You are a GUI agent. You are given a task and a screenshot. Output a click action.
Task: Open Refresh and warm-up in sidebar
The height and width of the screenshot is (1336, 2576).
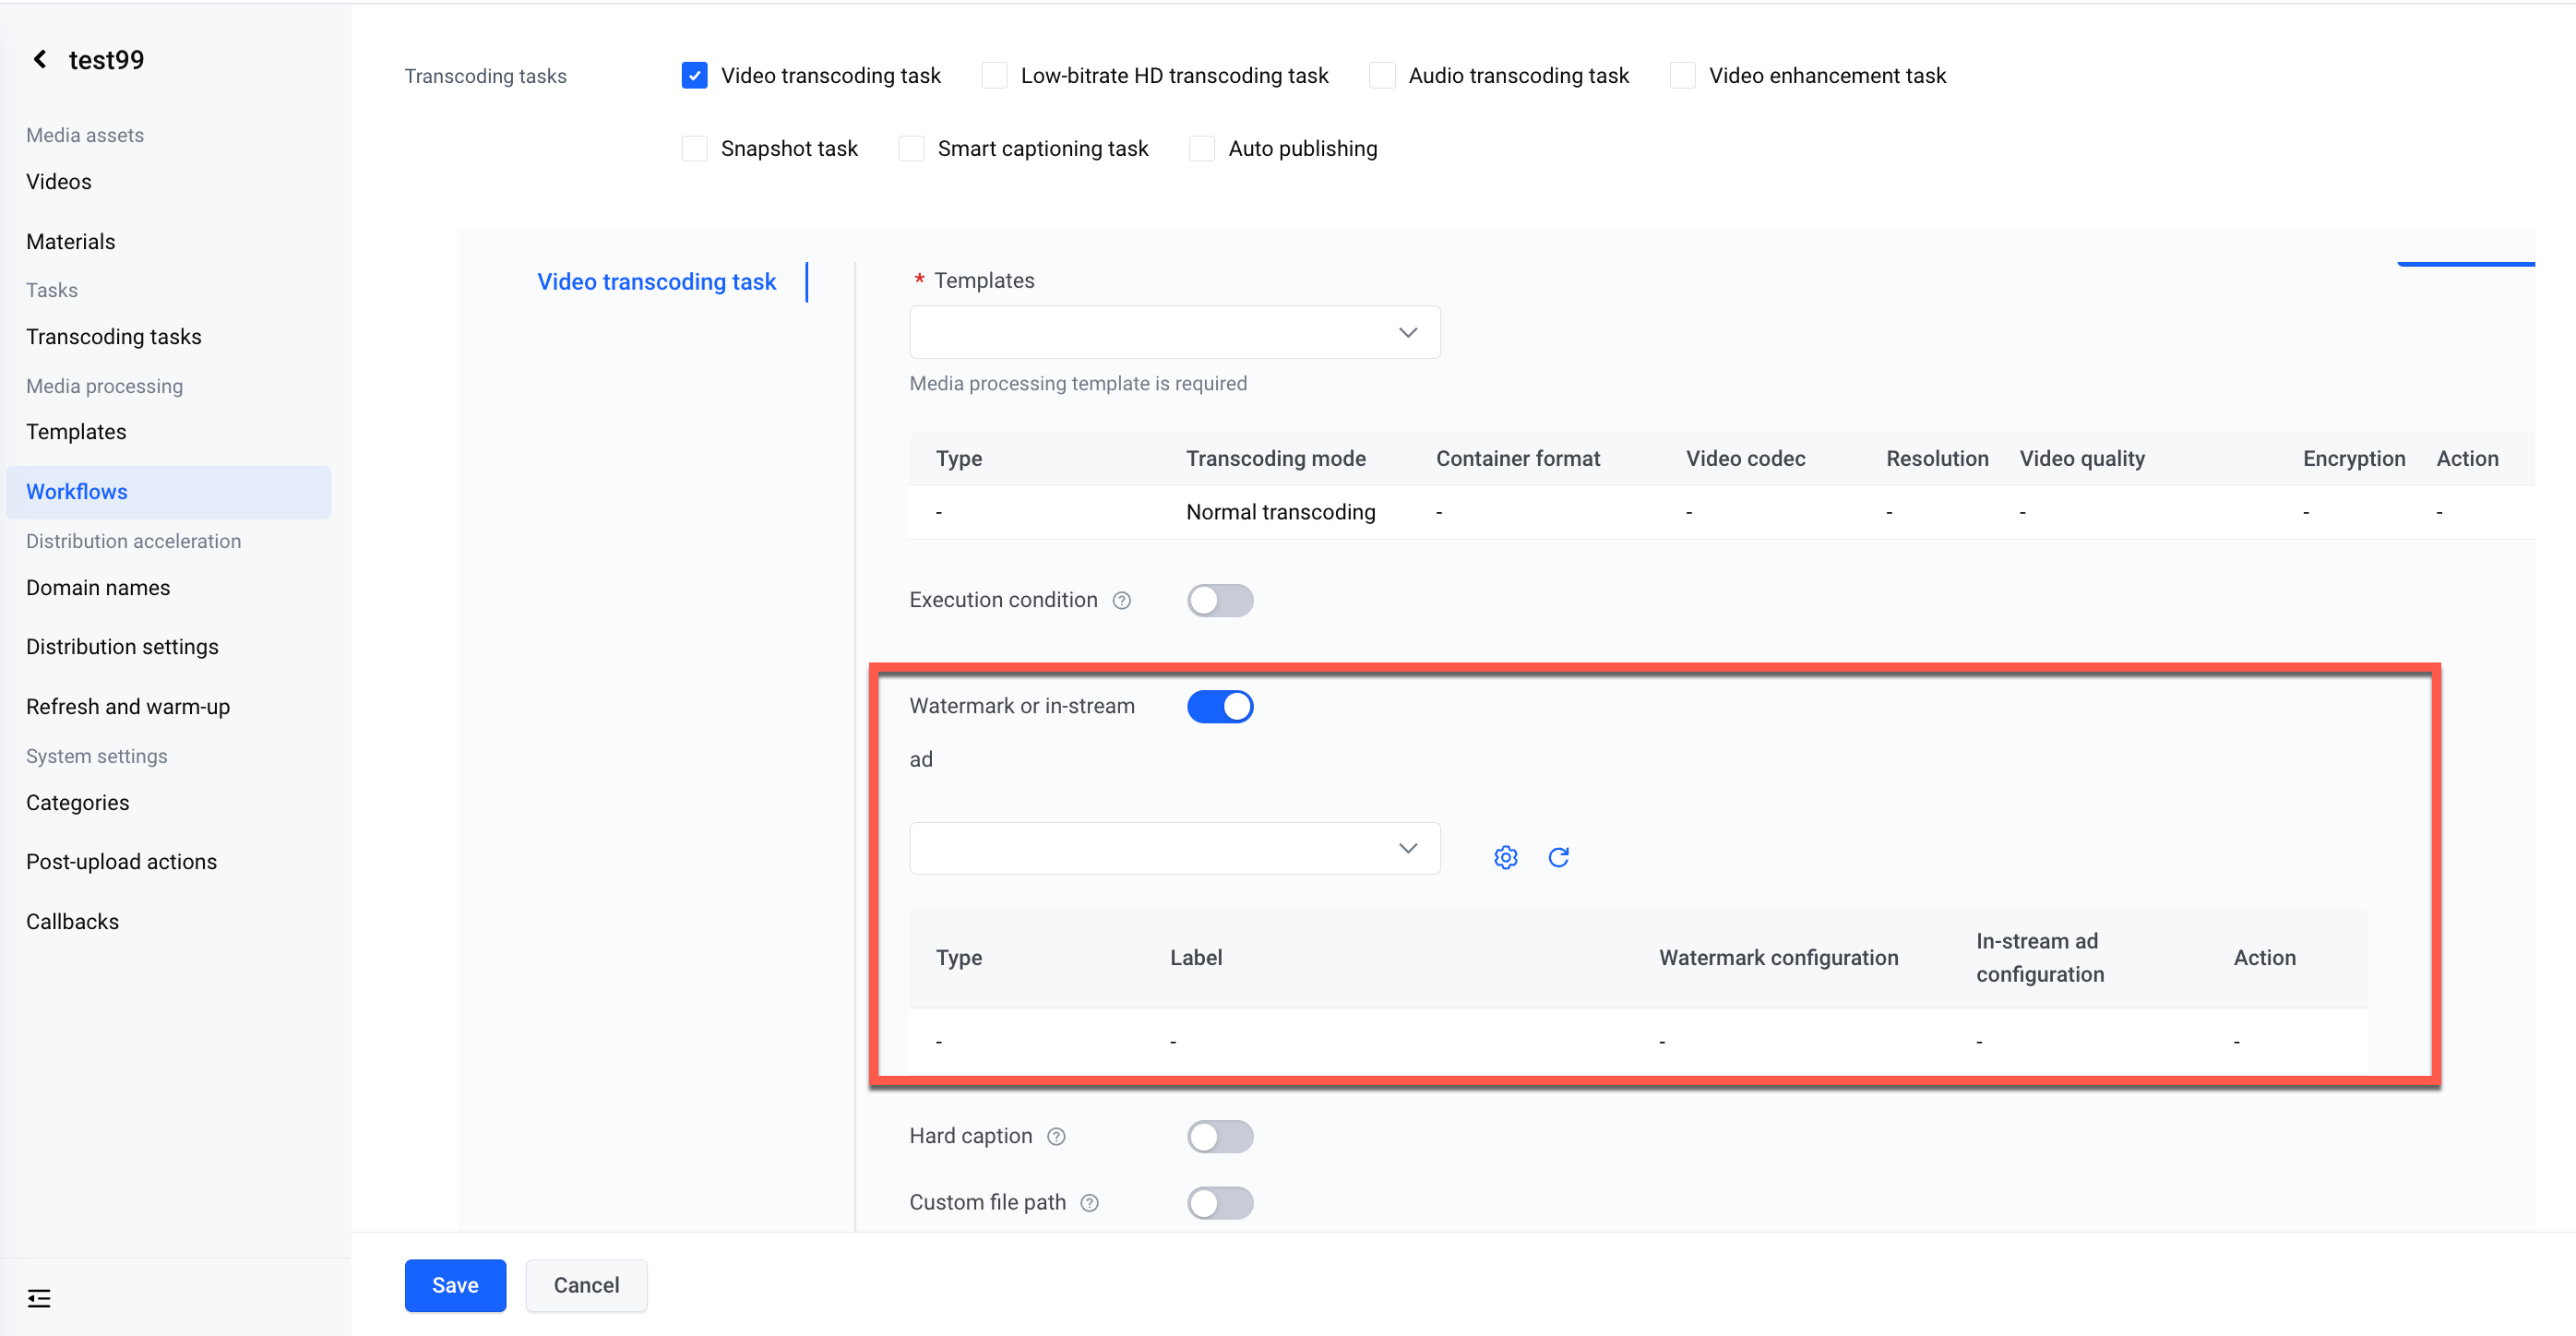coord(128,707)
